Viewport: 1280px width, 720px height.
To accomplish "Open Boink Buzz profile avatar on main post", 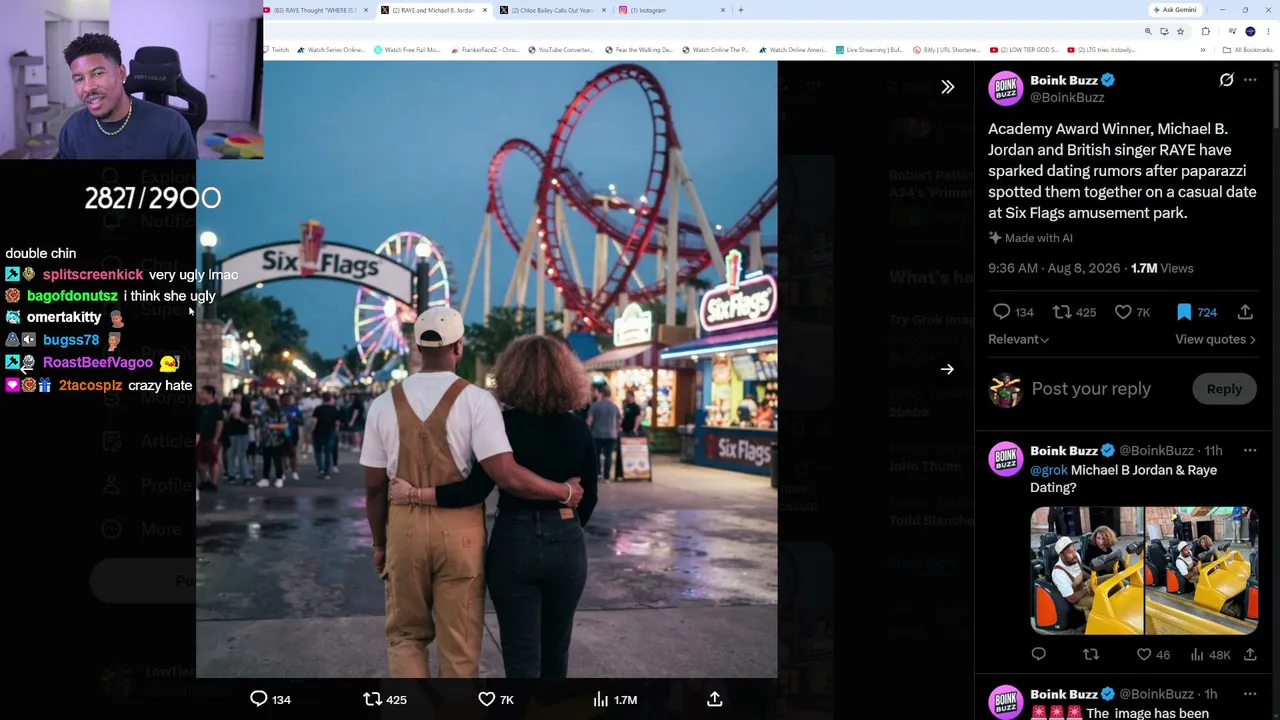I will (1006, 88).
